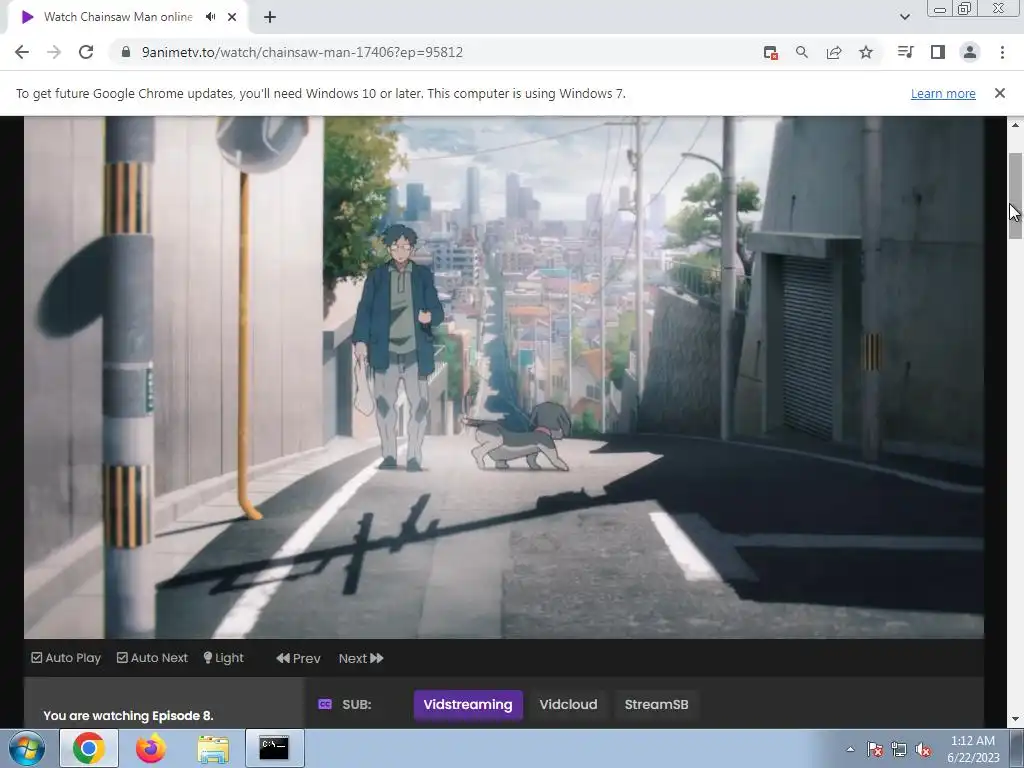The height and width of the screenshot is (768, 1024).
Task: Toggle the Light mode bulb
Action: pos(223,658)
